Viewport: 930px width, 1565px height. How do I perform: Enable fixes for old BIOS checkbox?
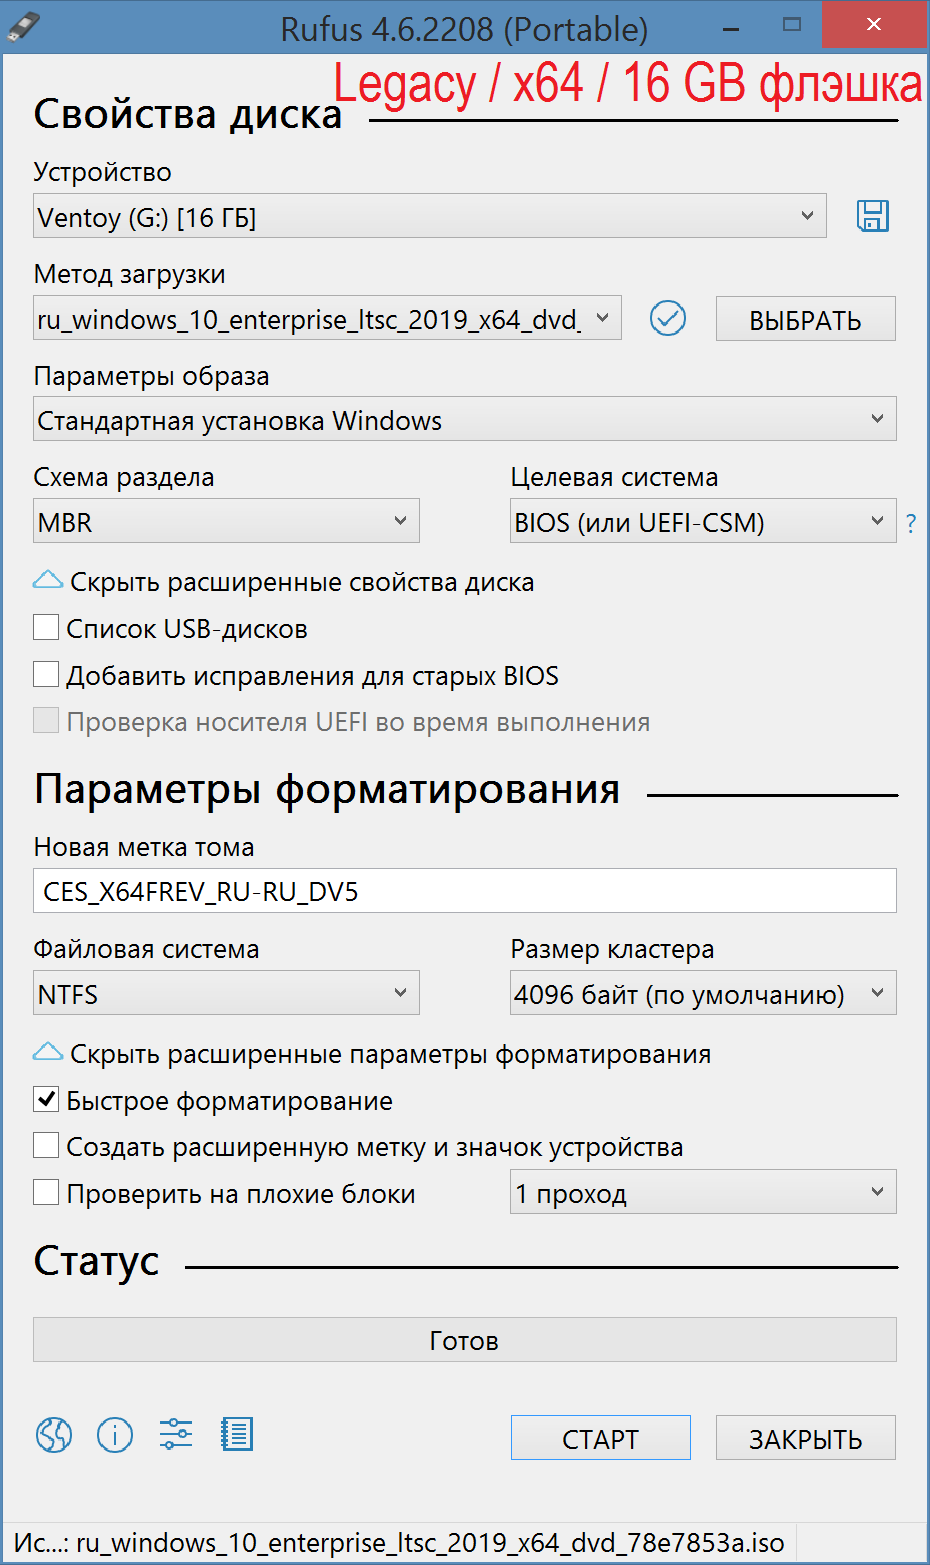pyautogui.click(x=46, y=675)
